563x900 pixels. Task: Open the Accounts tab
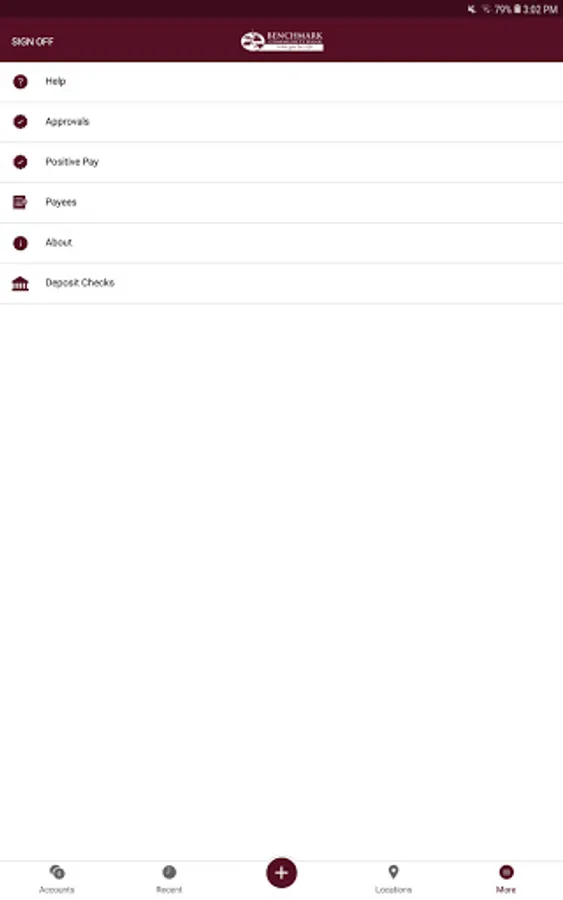(57, 879)
